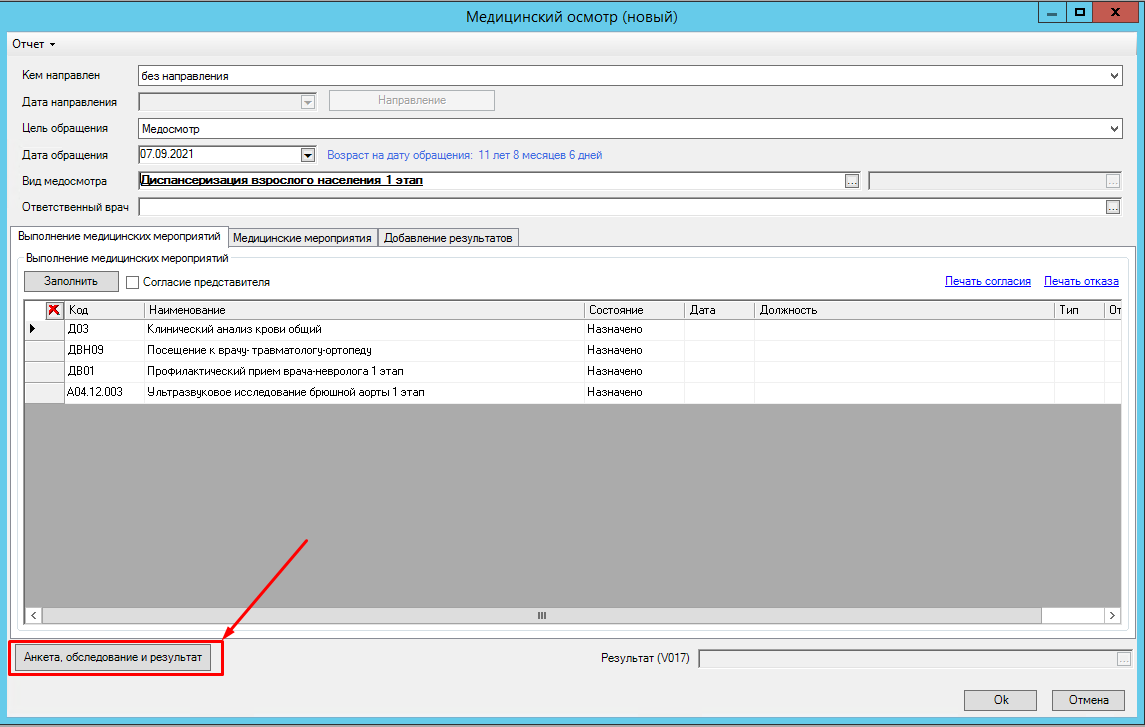Click the Должность column header
The width and height of the screenshot is (1145, 727).
point(904,310)
